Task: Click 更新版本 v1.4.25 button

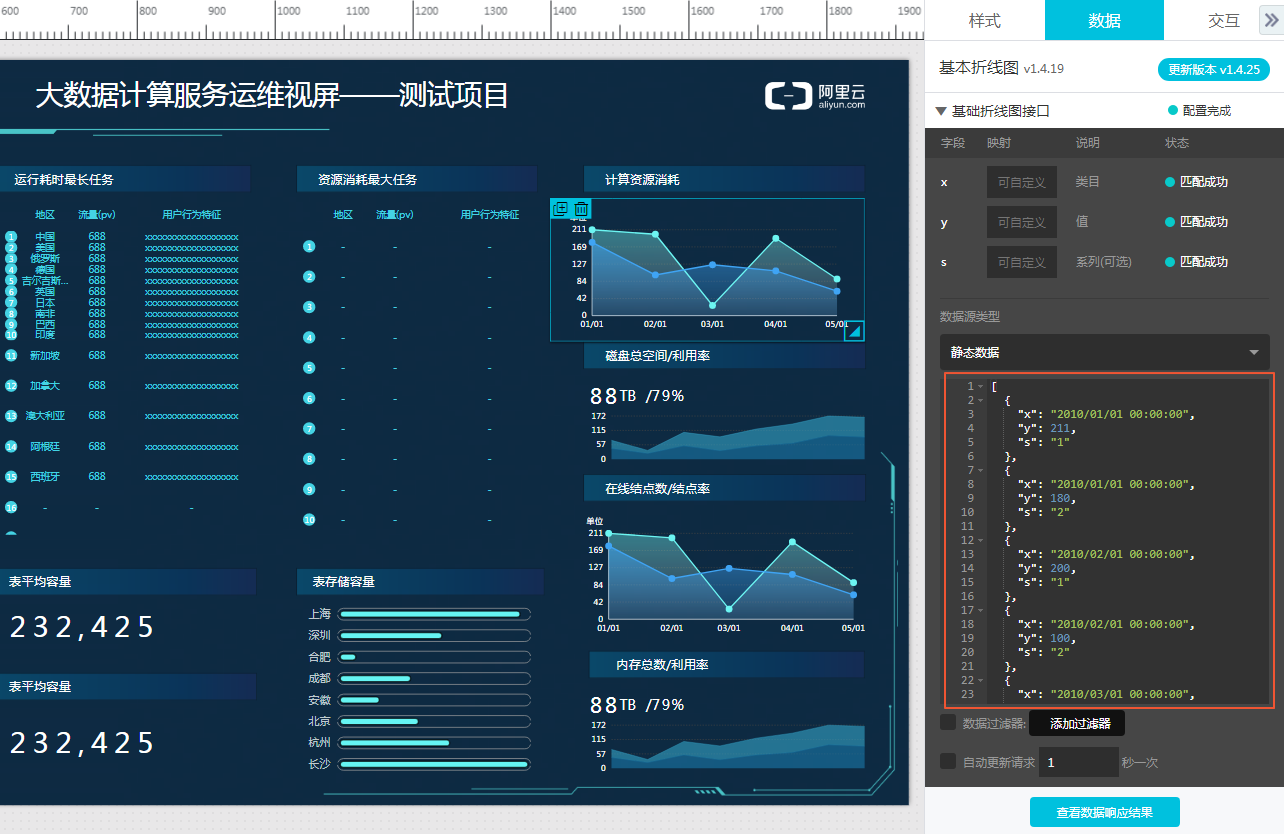Action: [x=1213, y=70]
